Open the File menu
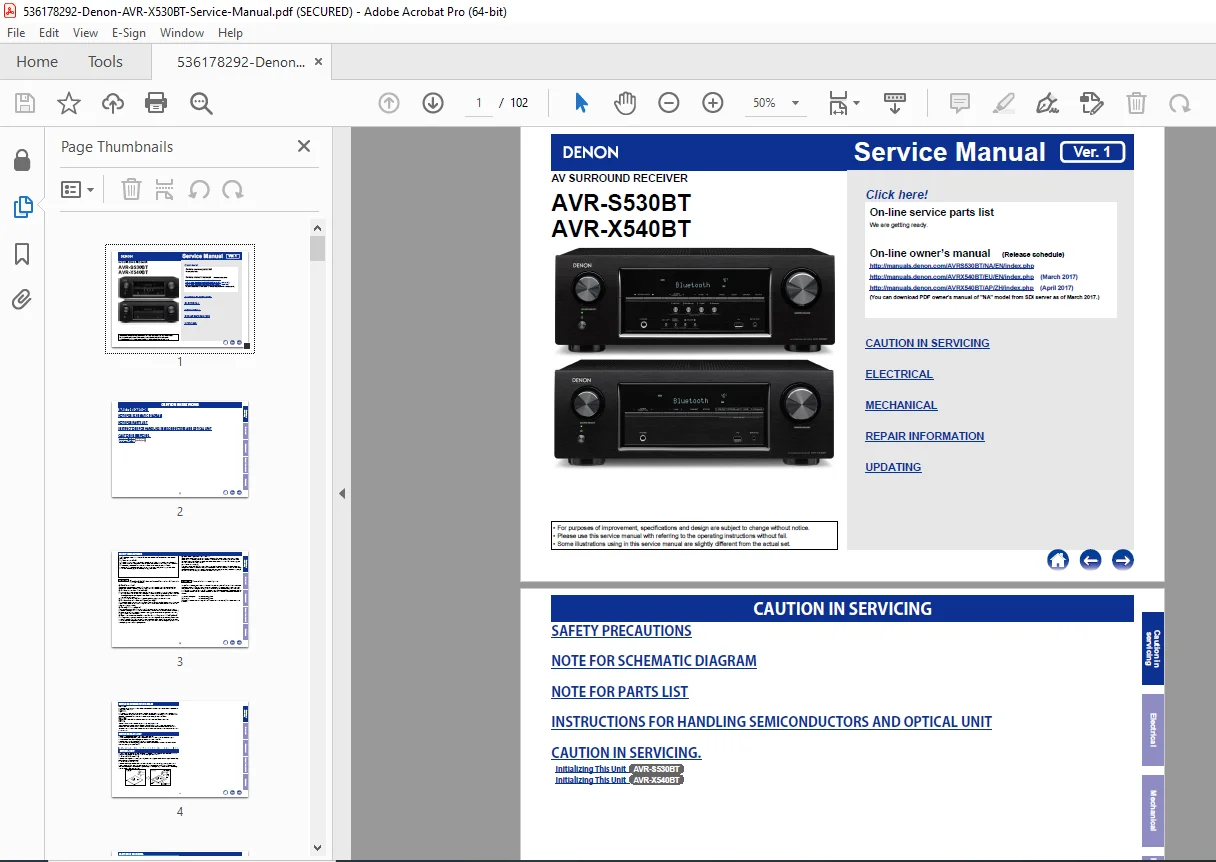 (x=16, y=32)
